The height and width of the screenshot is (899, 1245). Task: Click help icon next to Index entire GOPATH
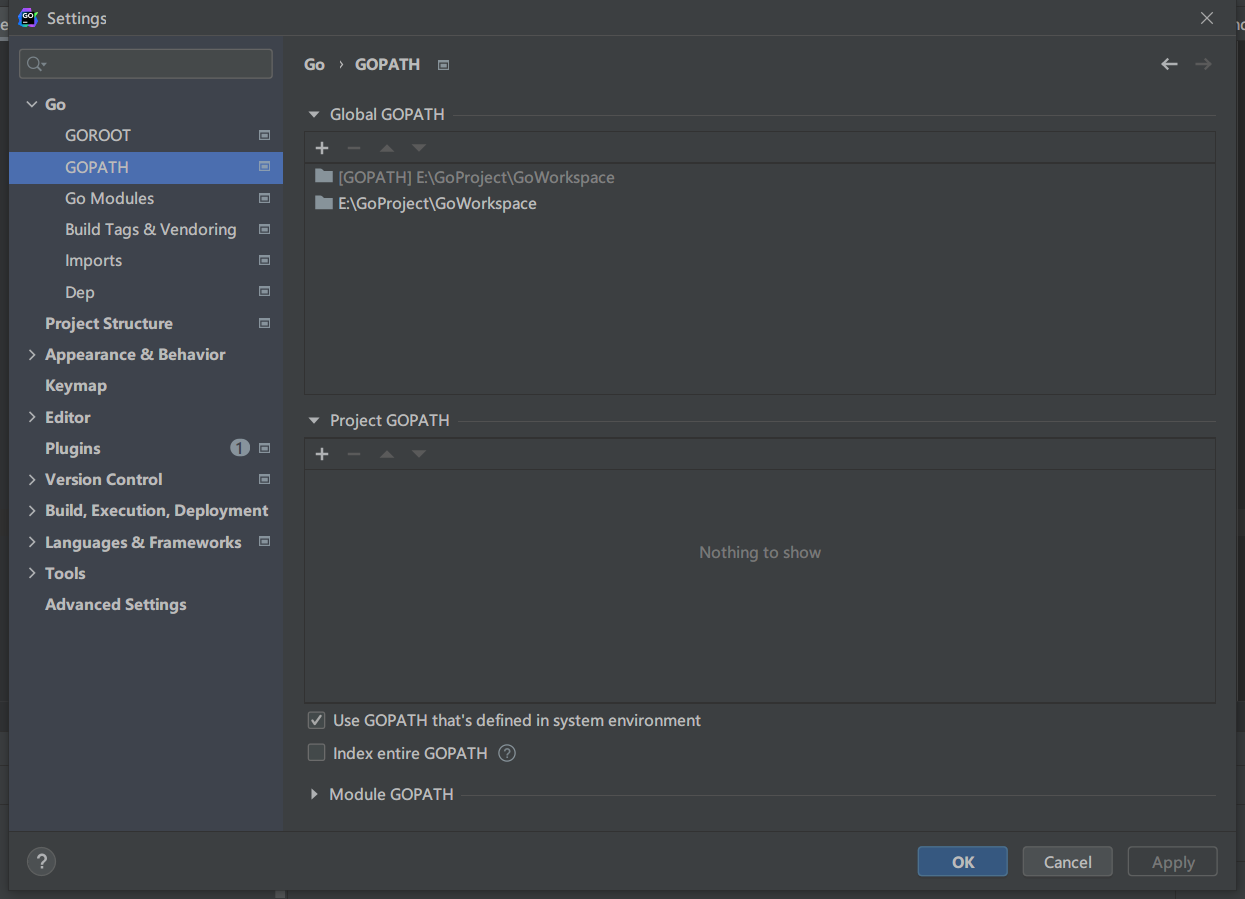click(507, 753)
